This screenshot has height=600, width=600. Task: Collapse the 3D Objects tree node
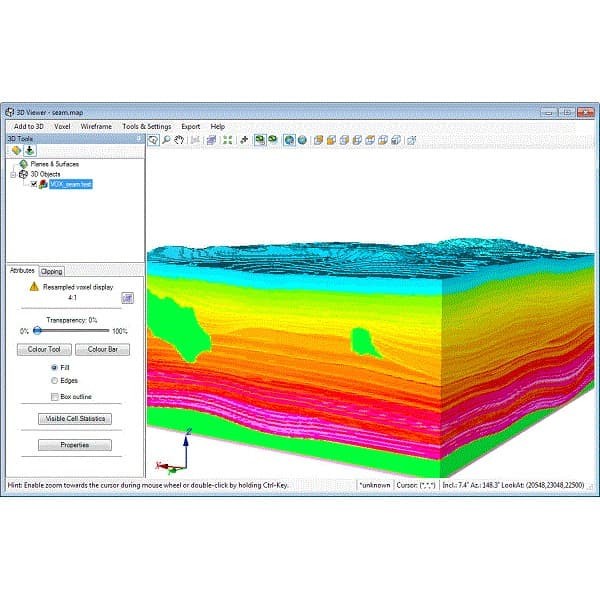[x=12, y=174]
